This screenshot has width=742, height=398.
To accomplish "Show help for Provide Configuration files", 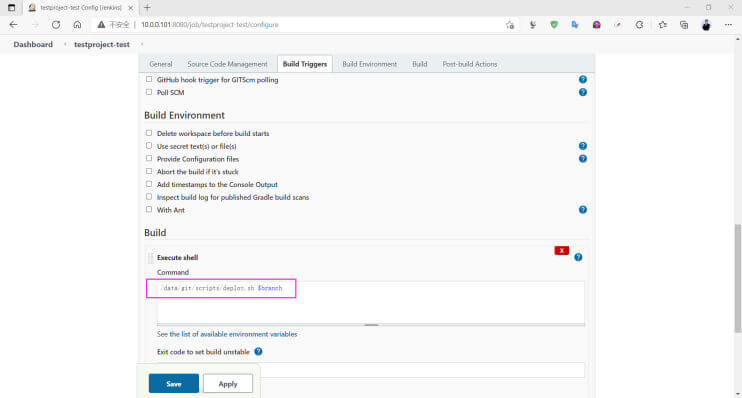I will point(583,159).
